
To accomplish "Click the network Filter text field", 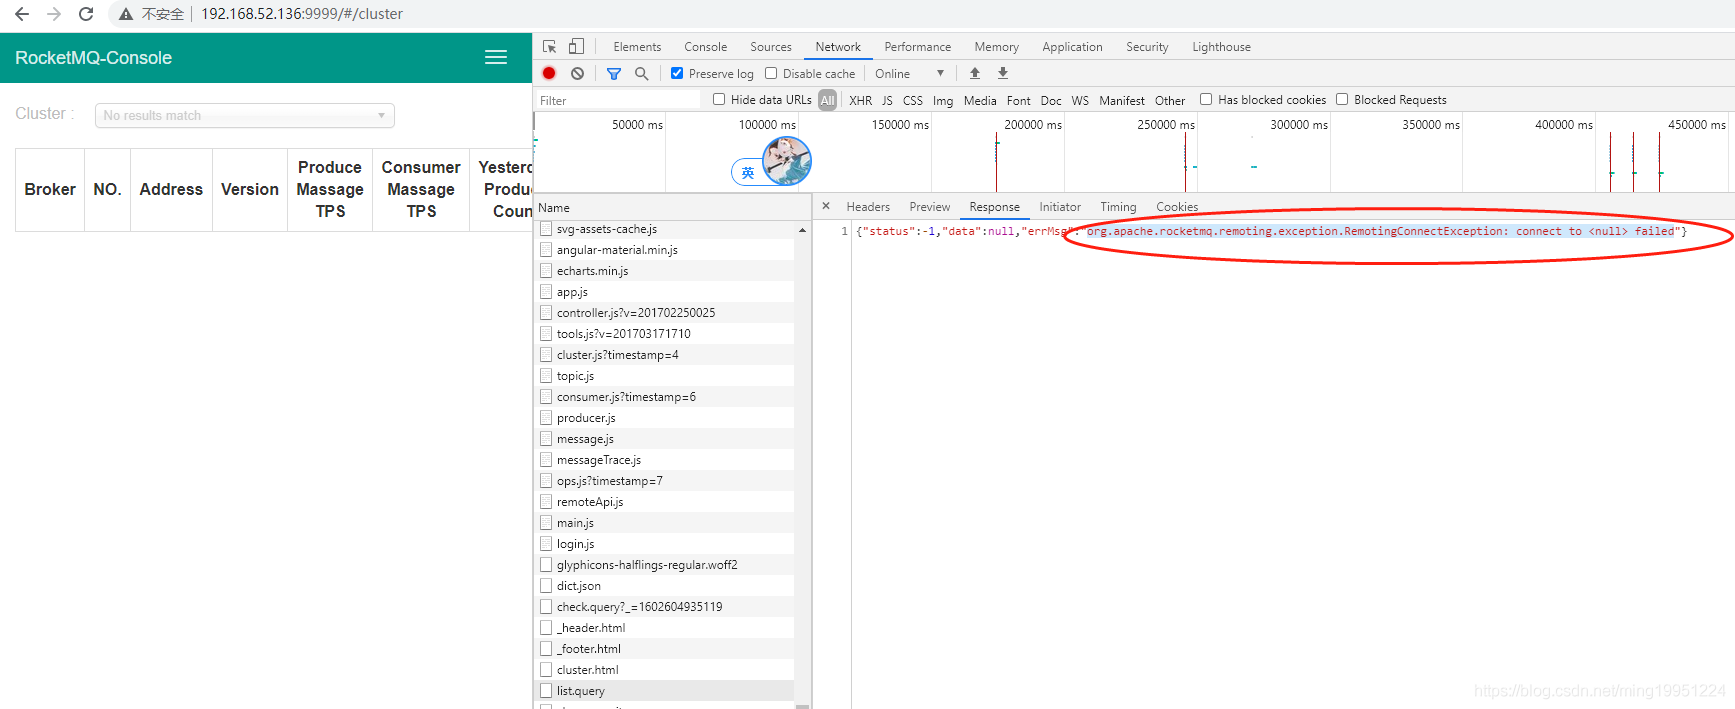I will (x=619, y=100).
